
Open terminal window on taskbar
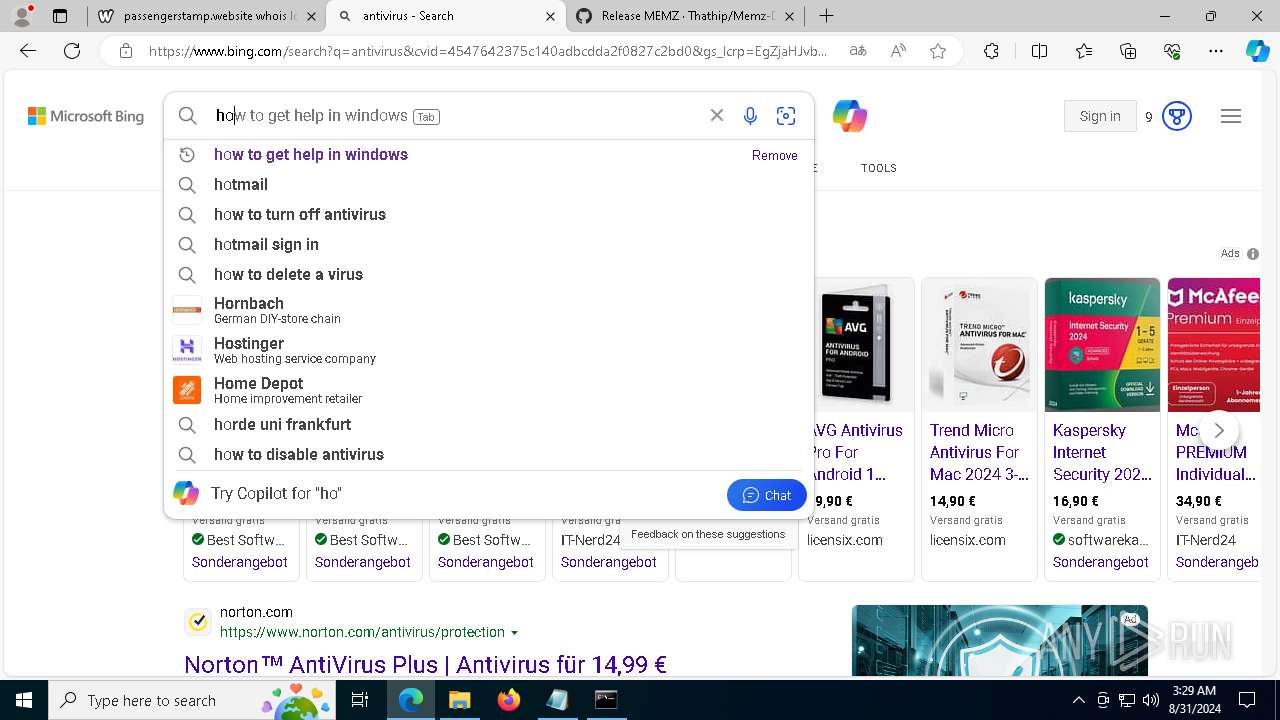click(606, 700)
